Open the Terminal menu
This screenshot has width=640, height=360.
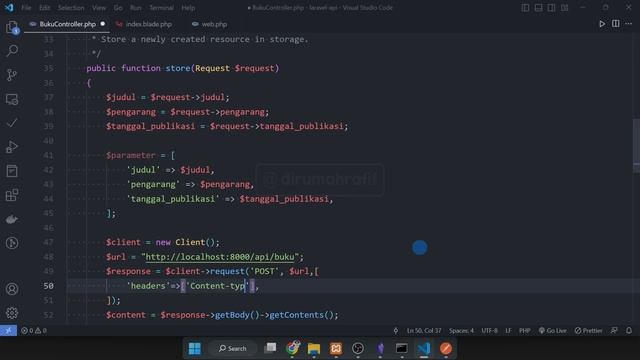pyautogui.click(x=161, y=8)
